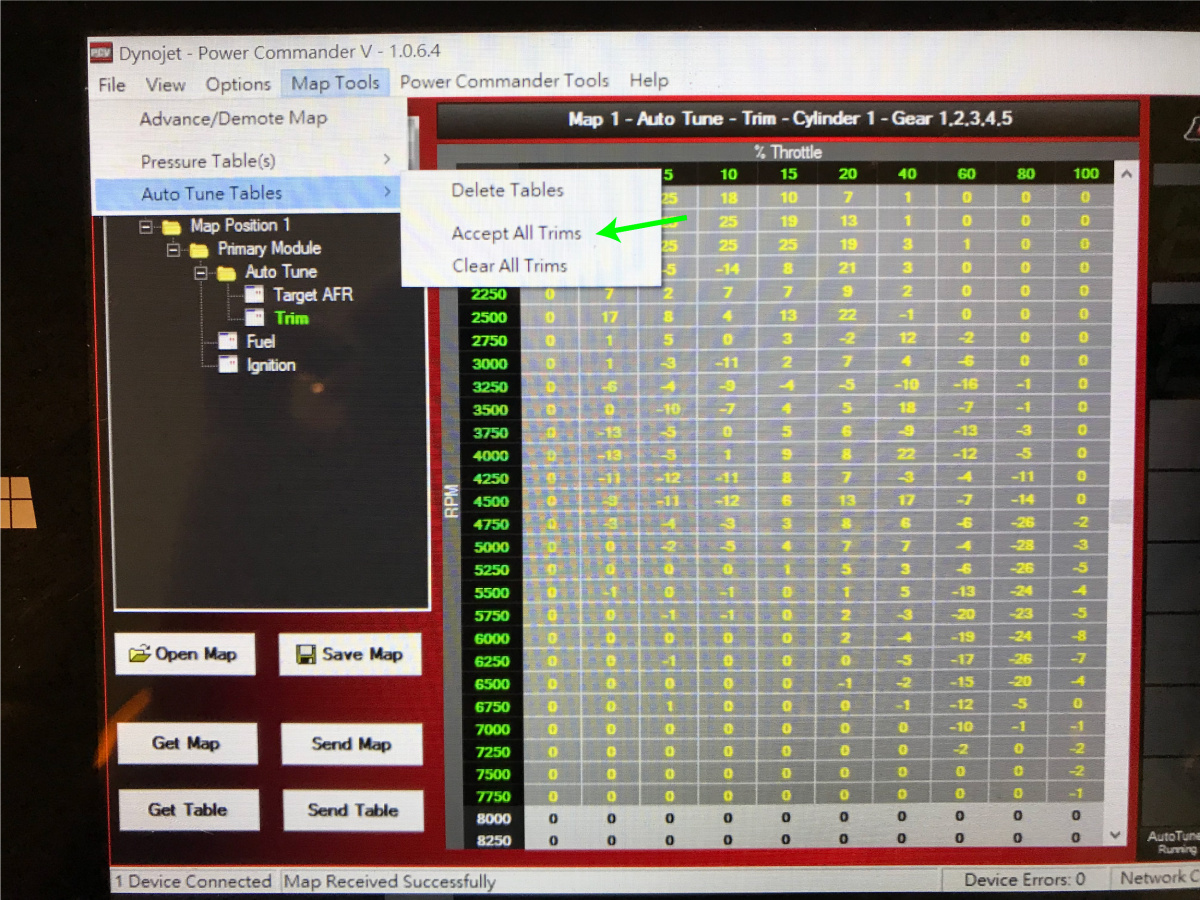Viewport: 1200px width, 900px height.
Task: Open the File menu
Action: tap(112, 84)
